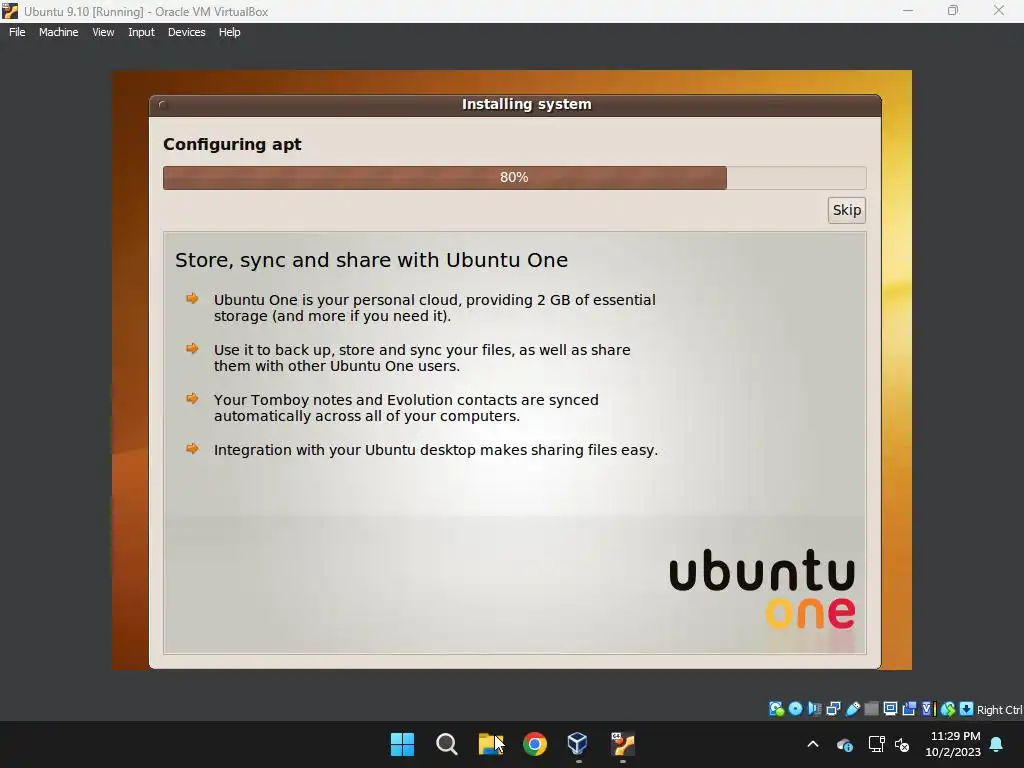Click the 'Tomboy notes and Evolution contacts' bullet

[406, 408]
